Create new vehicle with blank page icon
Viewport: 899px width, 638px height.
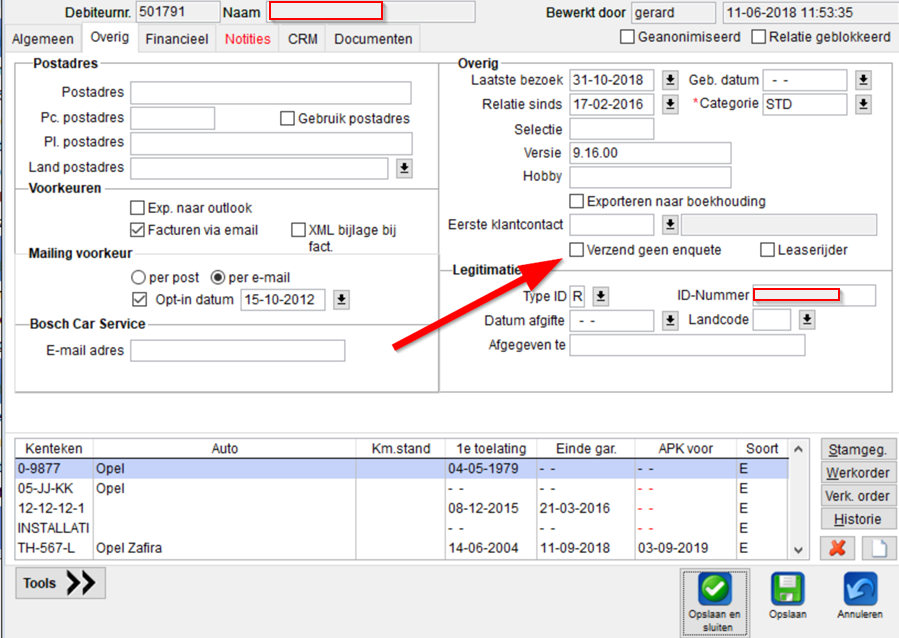(x=879, y=548)
